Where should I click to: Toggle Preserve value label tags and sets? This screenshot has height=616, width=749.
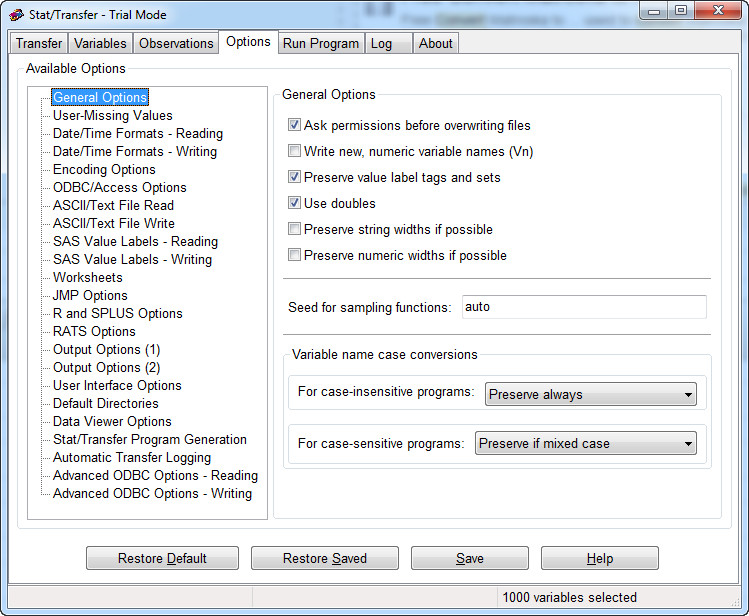point(294,177)
